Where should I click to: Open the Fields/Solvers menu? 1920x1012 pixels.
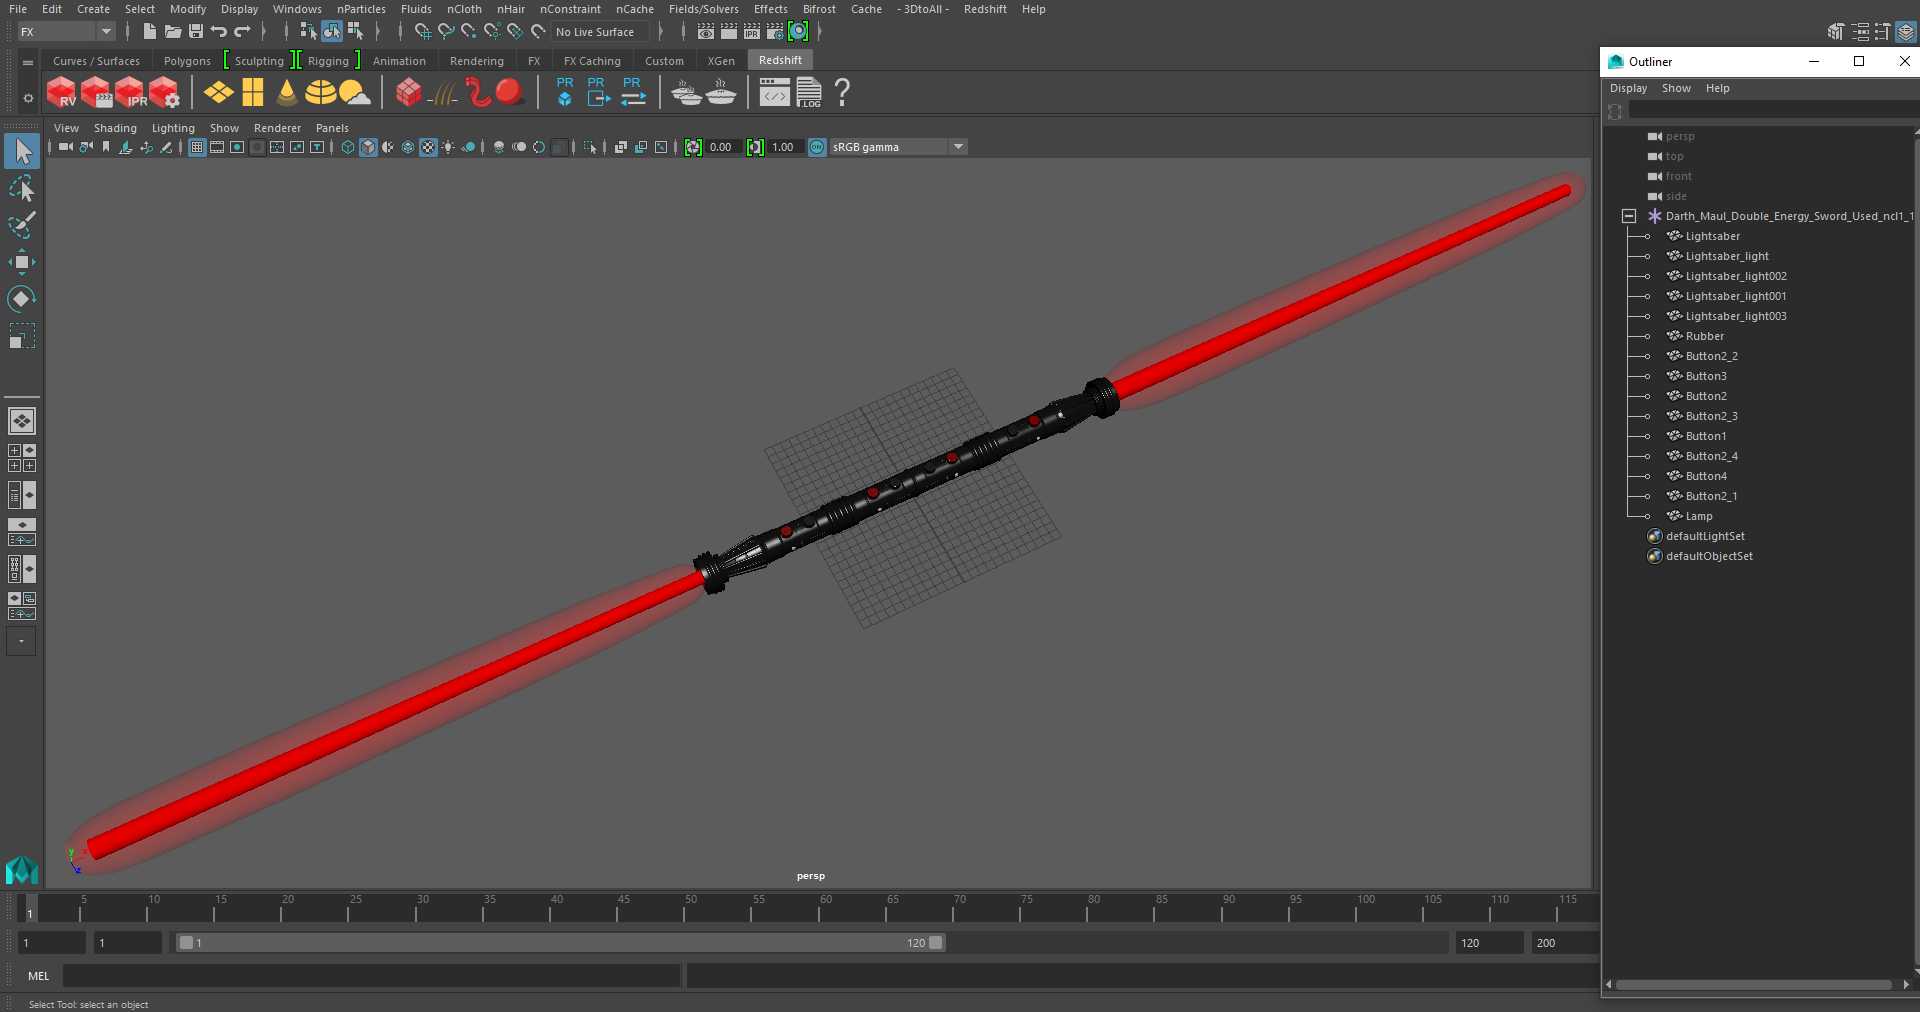(x=703, y=9)
